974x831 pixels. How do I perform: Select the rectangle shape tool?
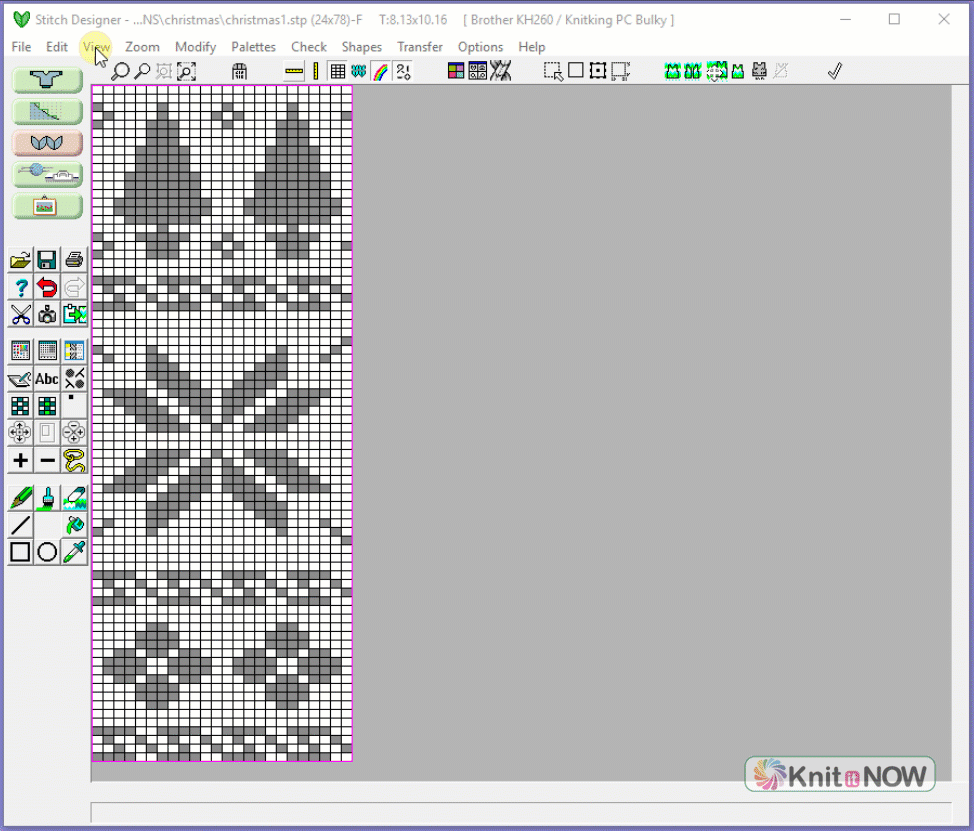(x=20, y=552)
